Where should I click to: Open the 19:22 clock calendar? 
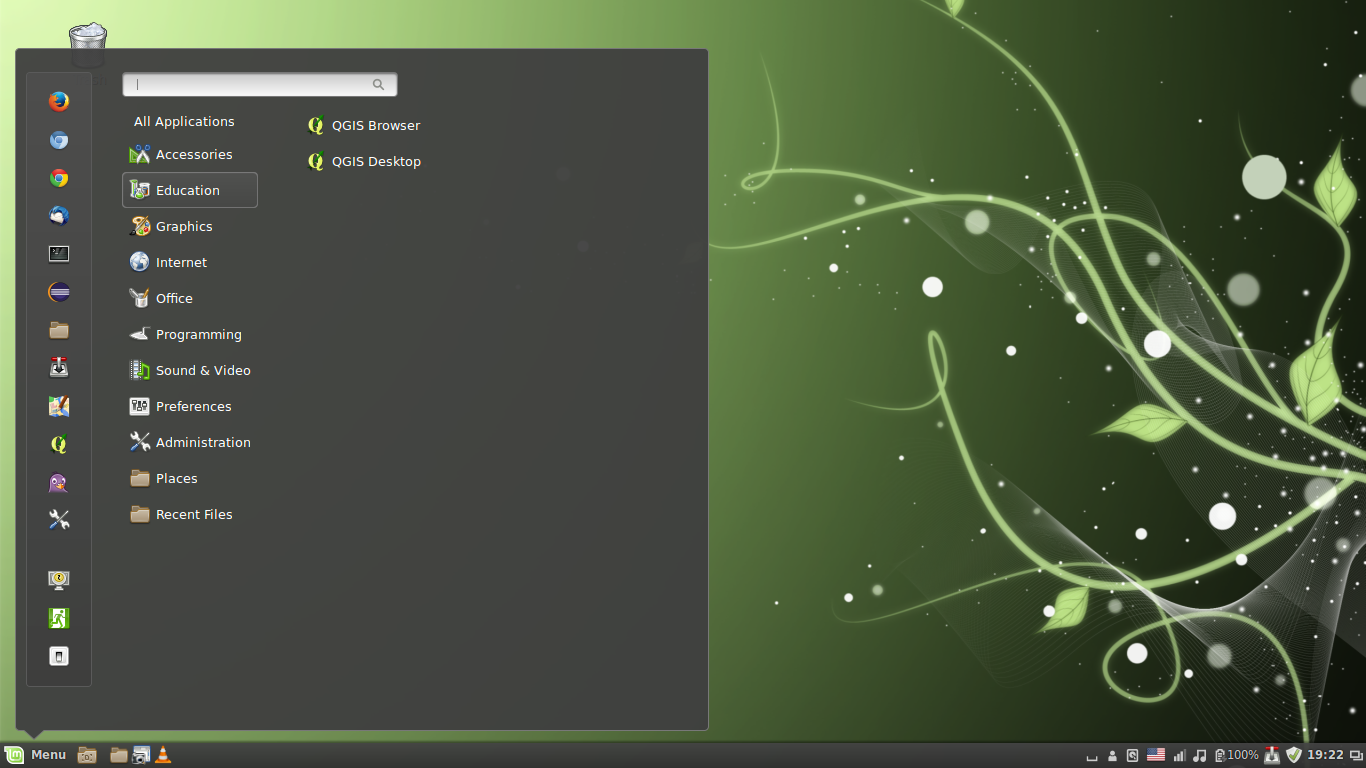tap(1325, 755)
